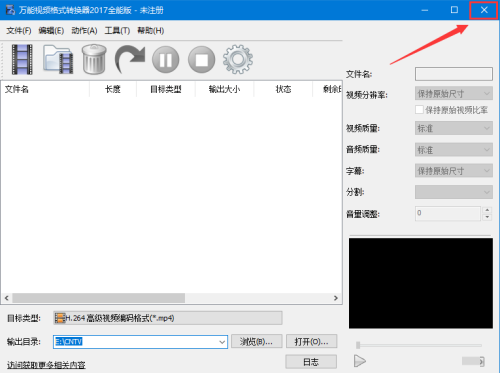Open the 帮助(H) menu
The width and height of the screenshot is (500, 373).
[x=151, y=31]
